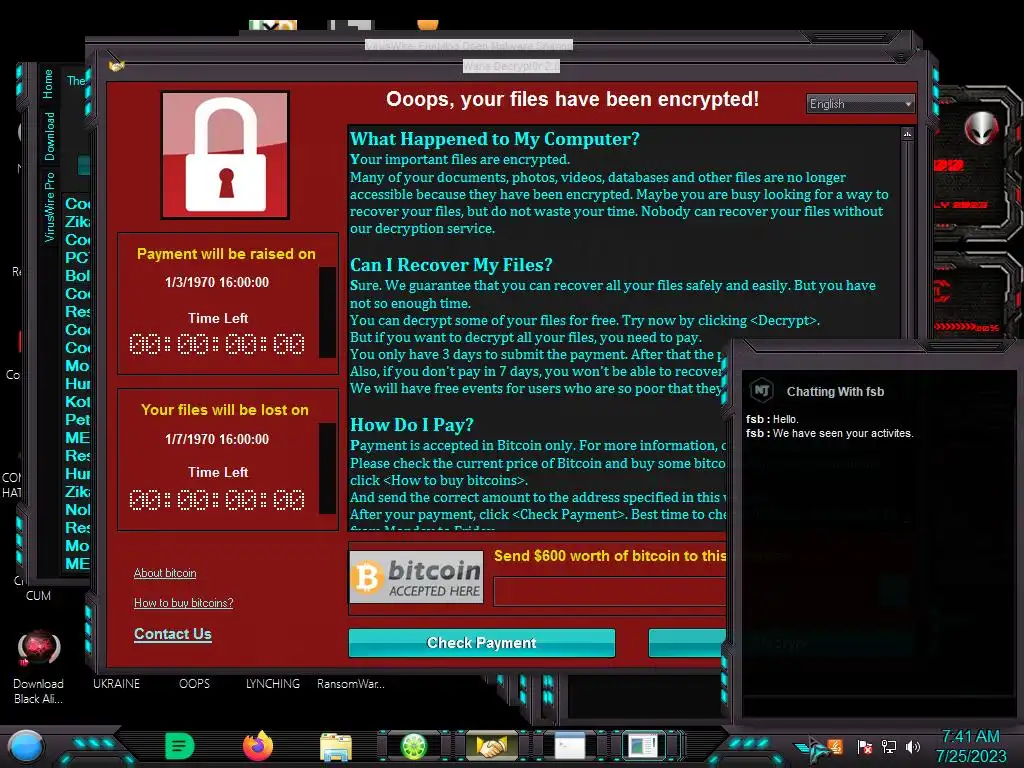Open the network icon in system tray

click(x=889, y=746)
